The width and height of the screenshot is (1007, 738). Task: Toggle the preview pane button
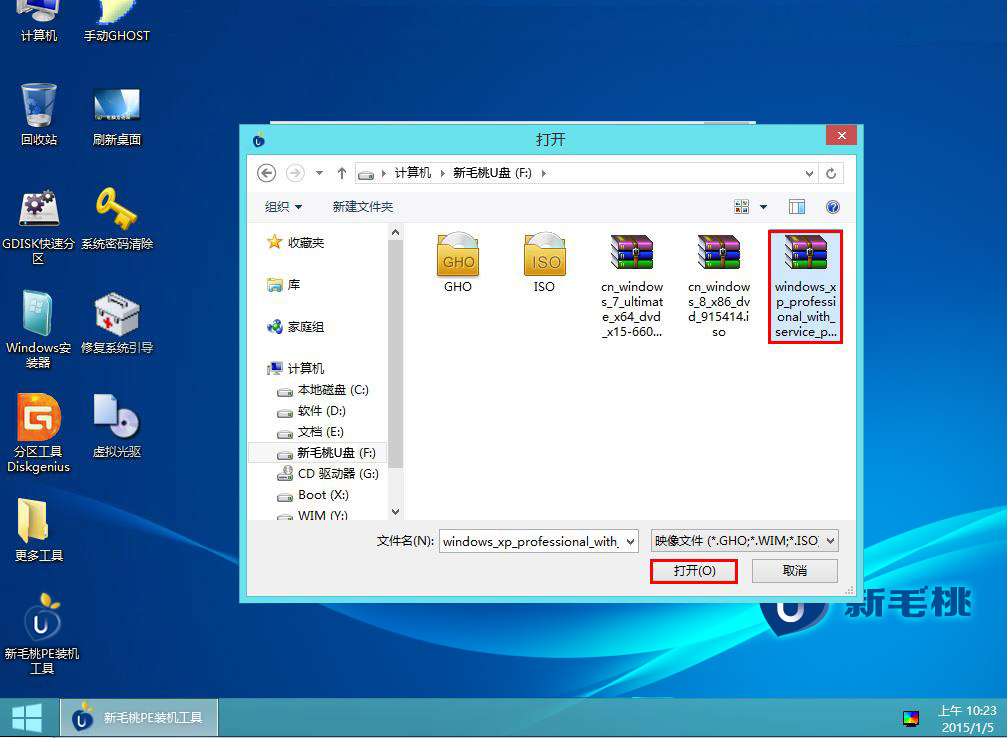click(x=797, y=207)
